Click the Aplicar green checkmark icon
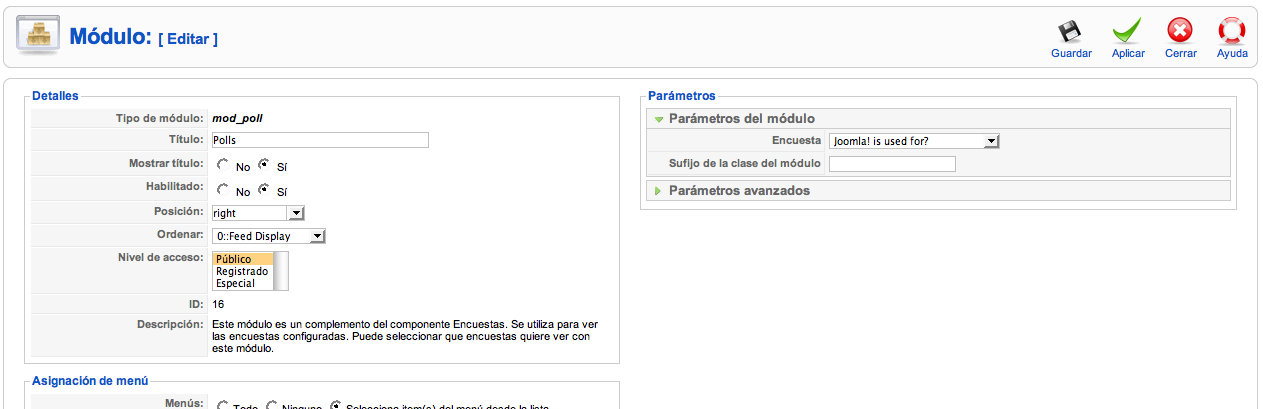Screen dimensions: 1263x409 tap(1128, 32)
